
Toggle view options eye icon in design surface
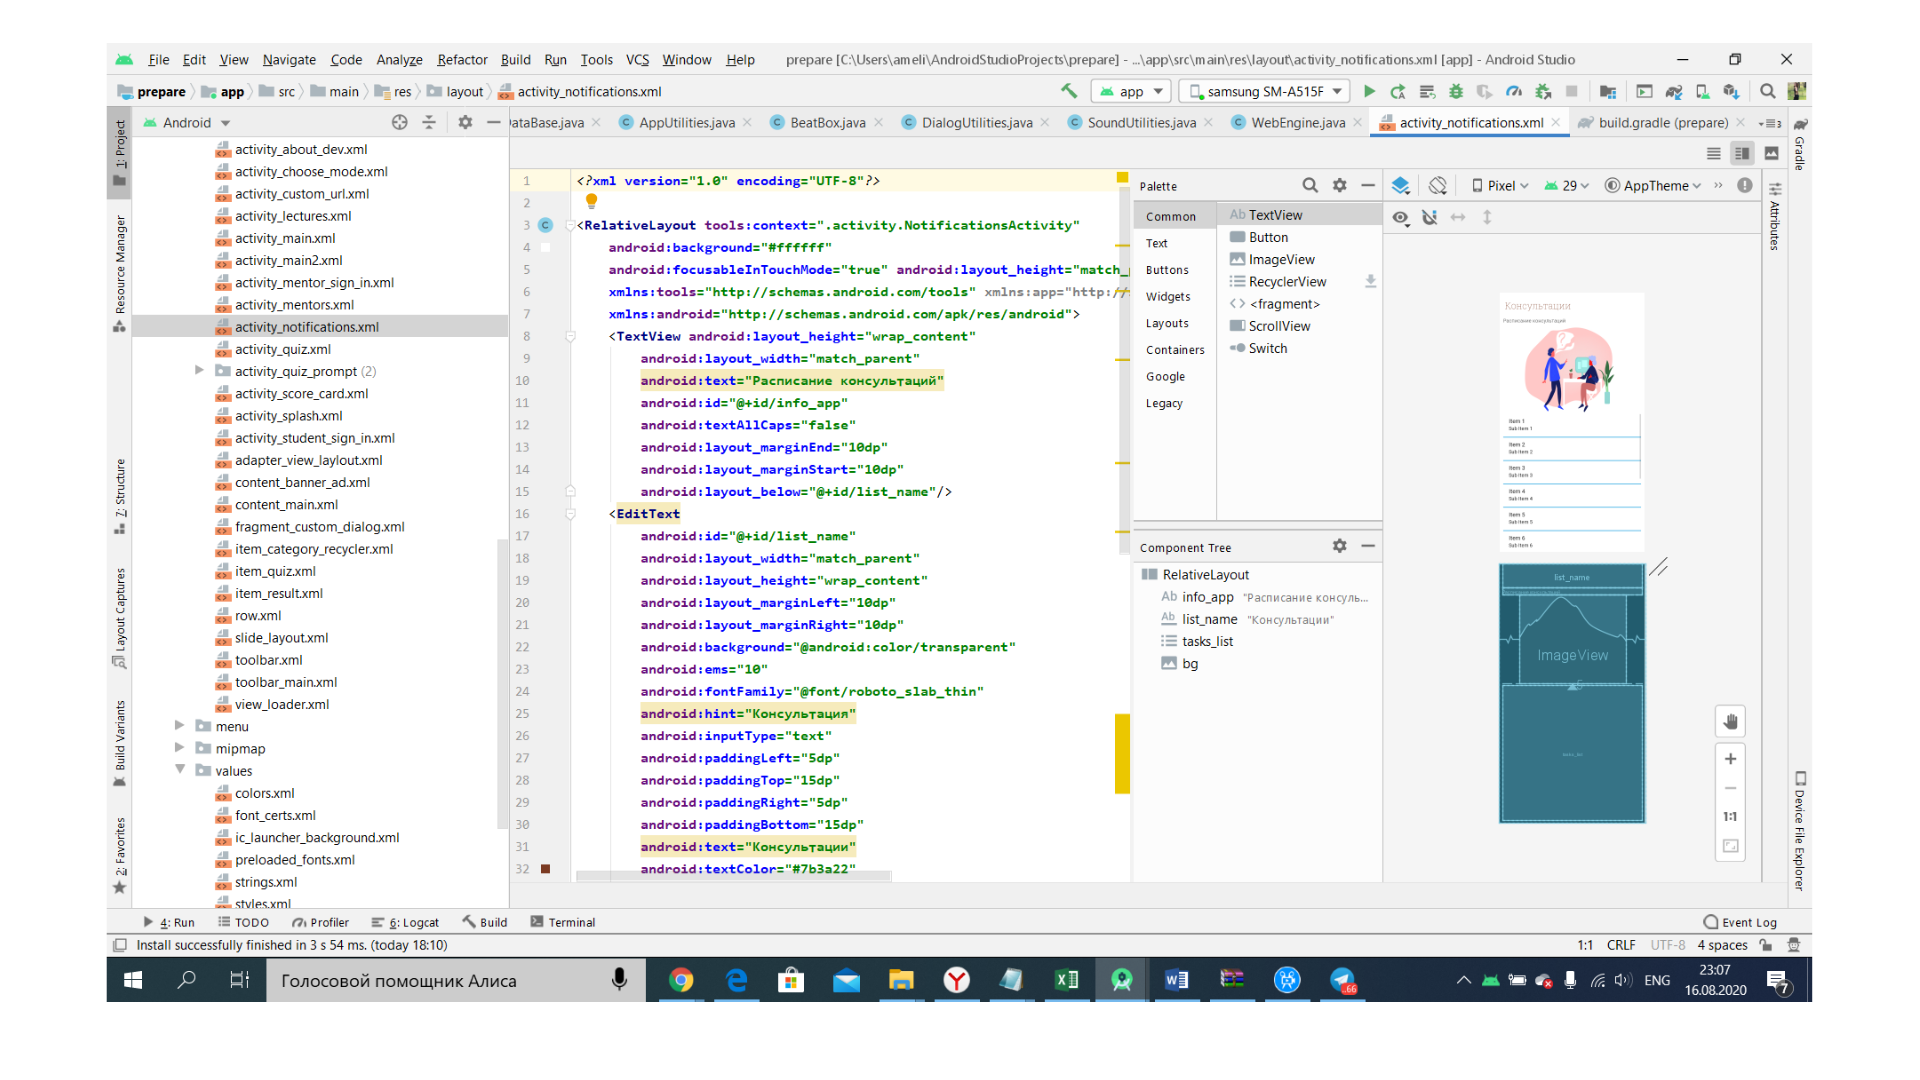pyautogui.click(x=1400, y=217)
